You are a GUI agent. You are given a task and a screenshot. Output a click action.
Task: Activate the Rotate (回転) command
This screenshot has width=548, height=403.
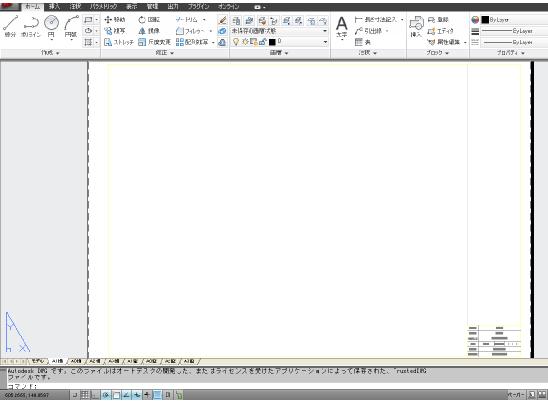coord(149,20)
